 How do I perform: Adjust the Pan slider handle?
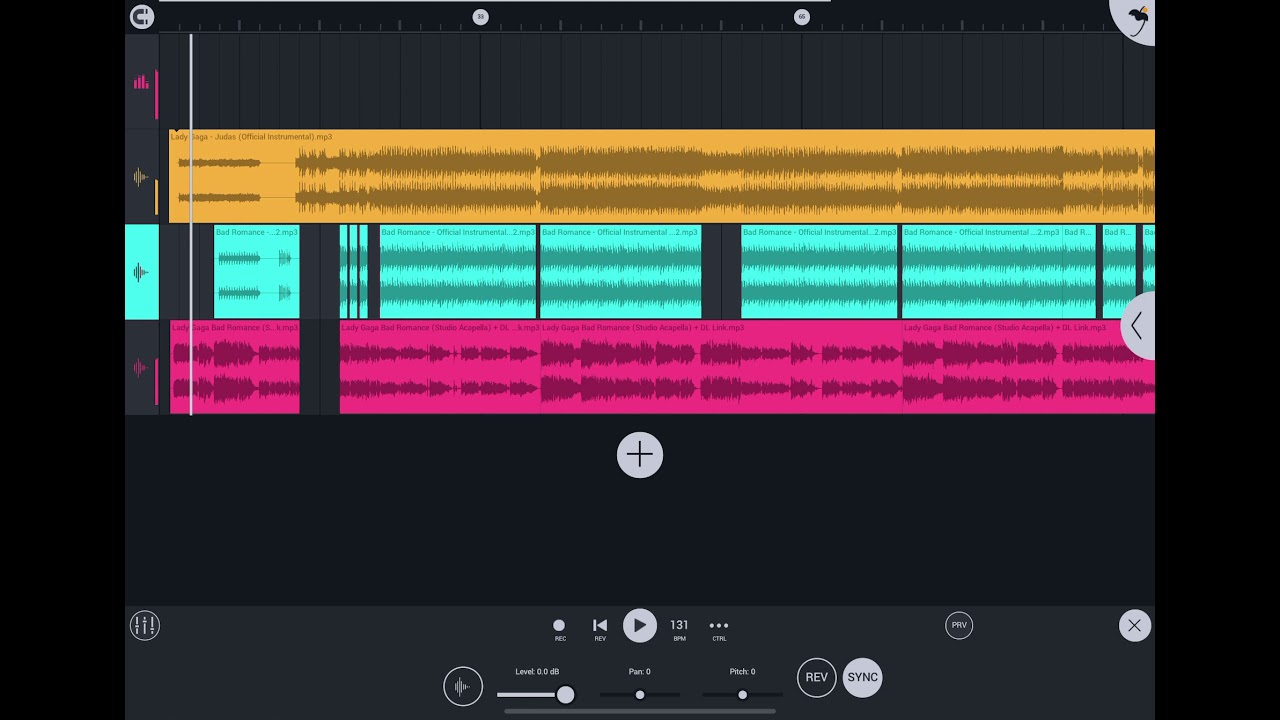click(x=640, y=695)
